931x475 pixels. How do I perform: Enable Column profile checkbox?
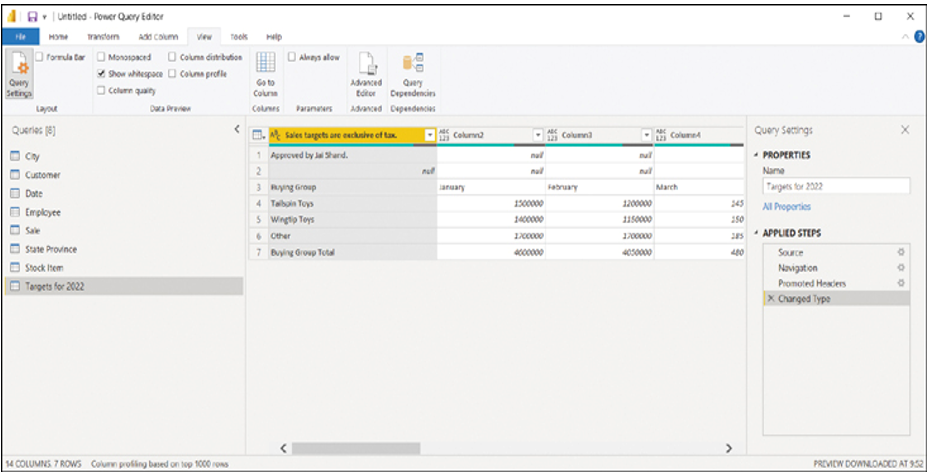(x=172, y=74)
